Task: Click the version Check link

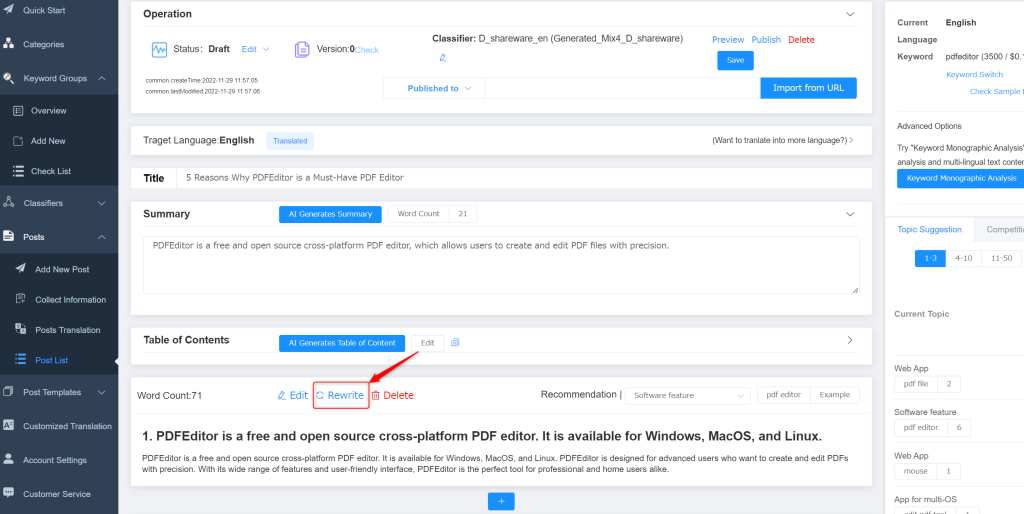Action: point(366,50)
